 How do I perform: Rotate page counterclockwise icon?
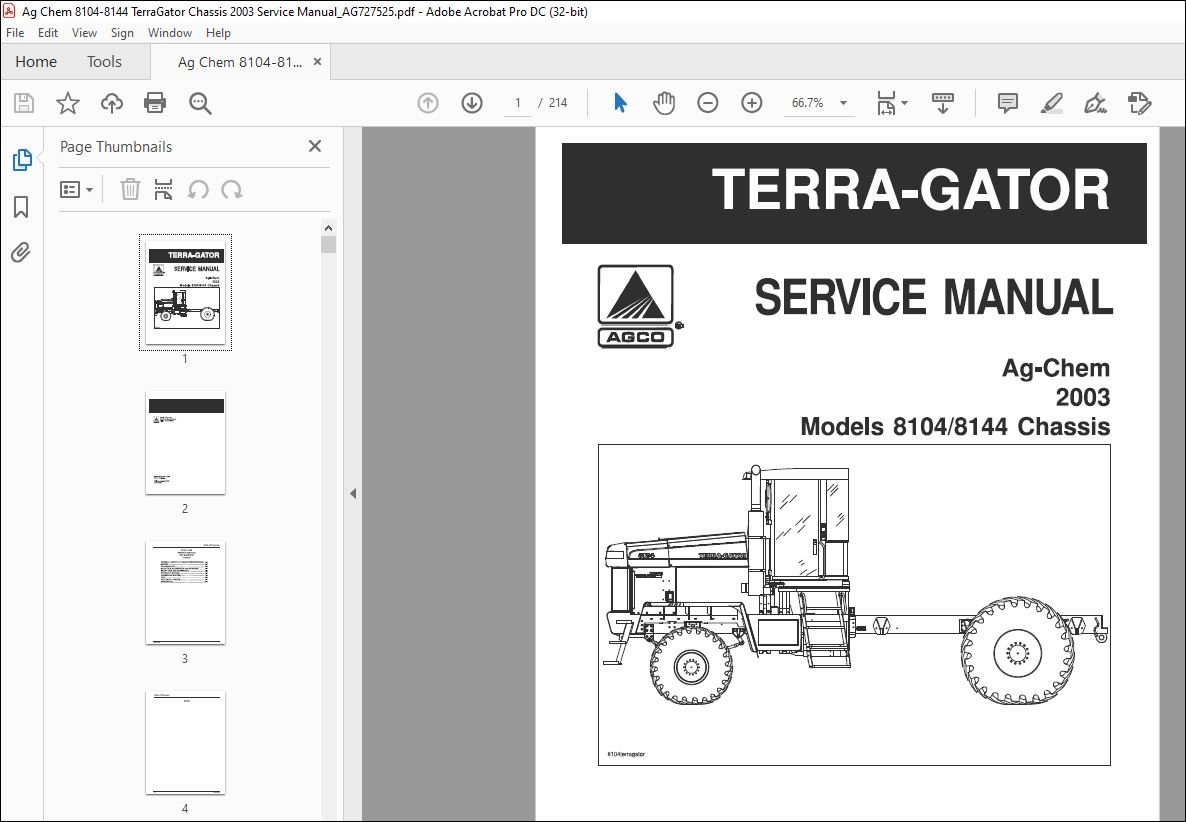pyautogui.click(x=198, y=189)
